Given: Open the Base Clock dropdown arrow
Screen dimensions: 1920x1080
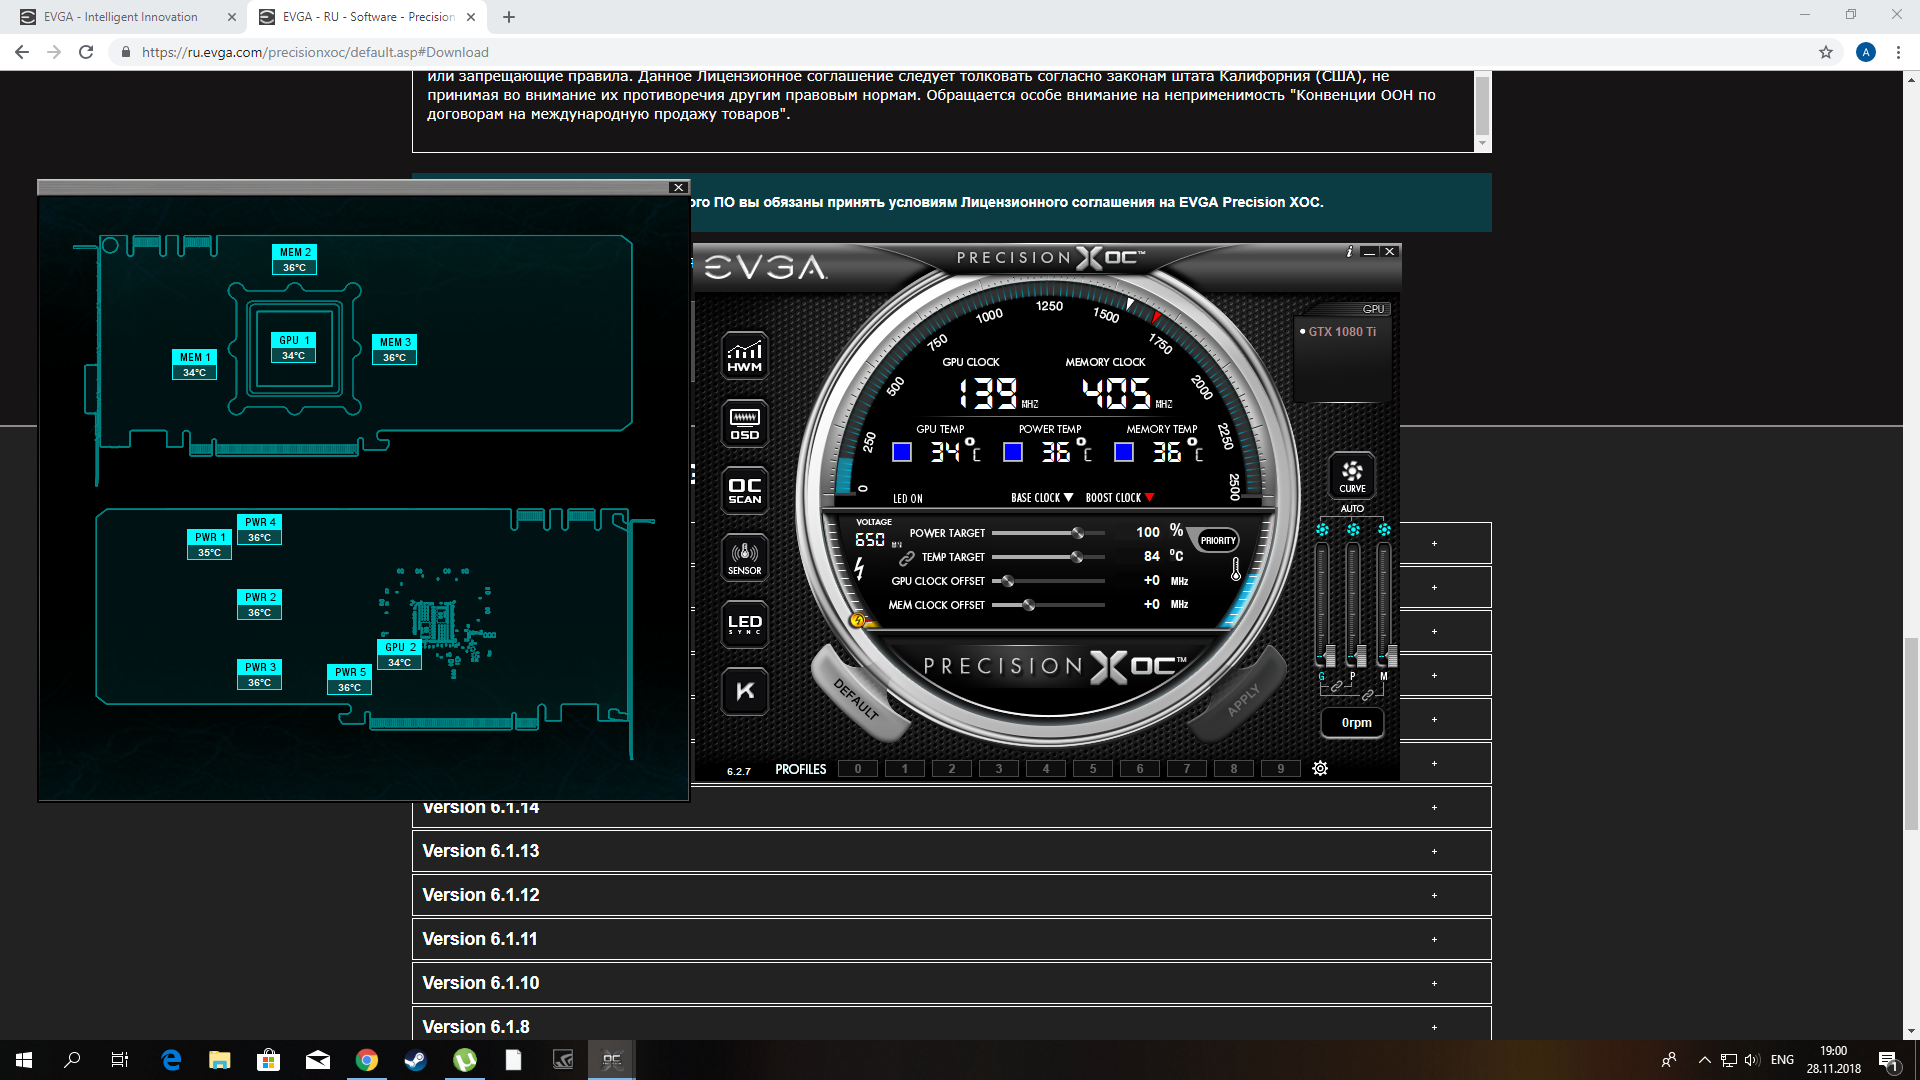Looking at the screenshot, I should (1068, 497).
